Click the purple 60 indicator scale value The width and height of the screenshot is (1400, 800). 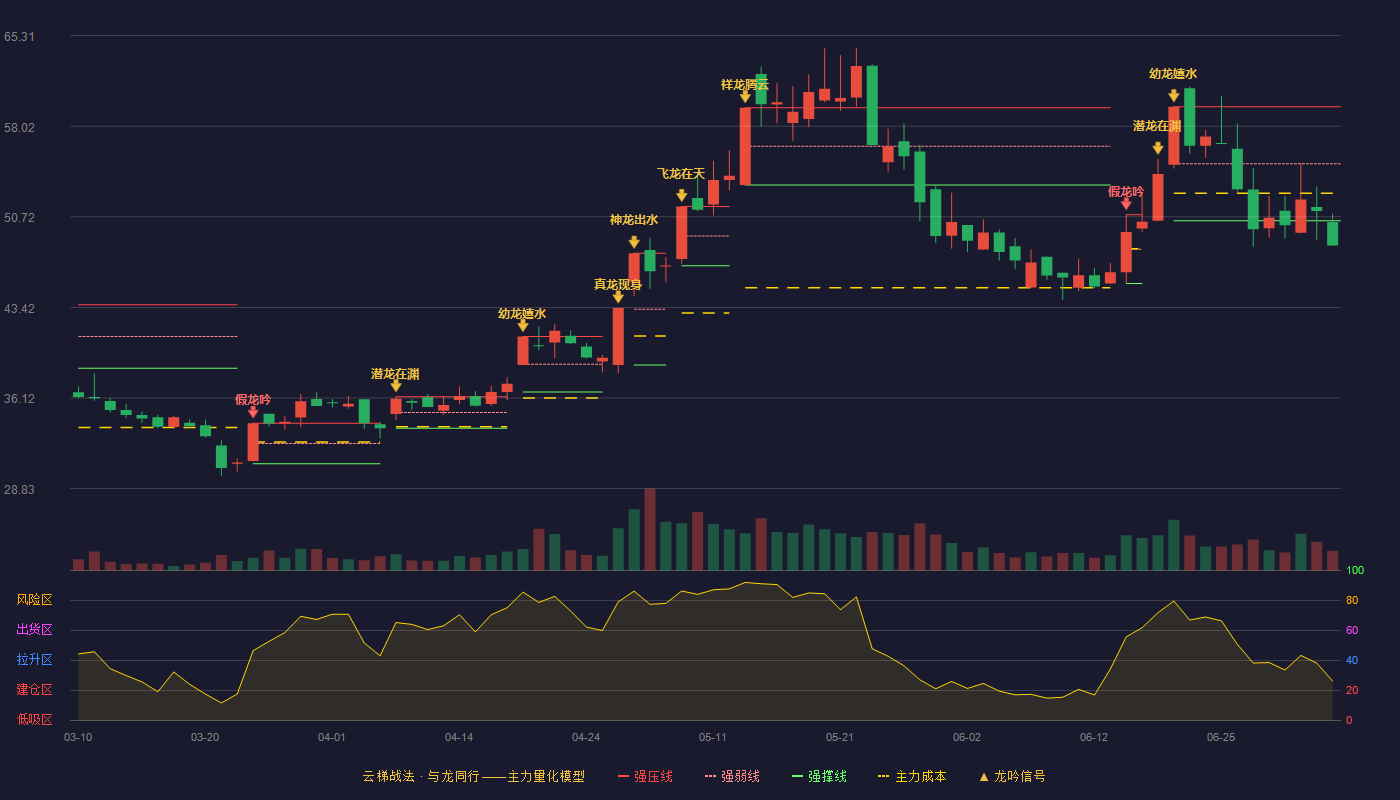(1352, 631)
